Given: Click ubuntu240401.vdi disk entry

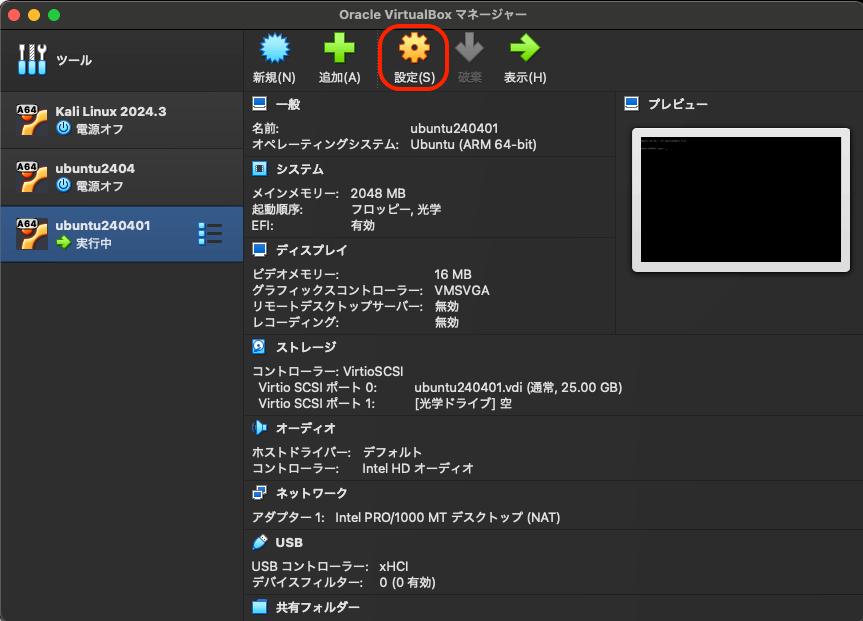Looking at the screenshot, I should [518, 387].
